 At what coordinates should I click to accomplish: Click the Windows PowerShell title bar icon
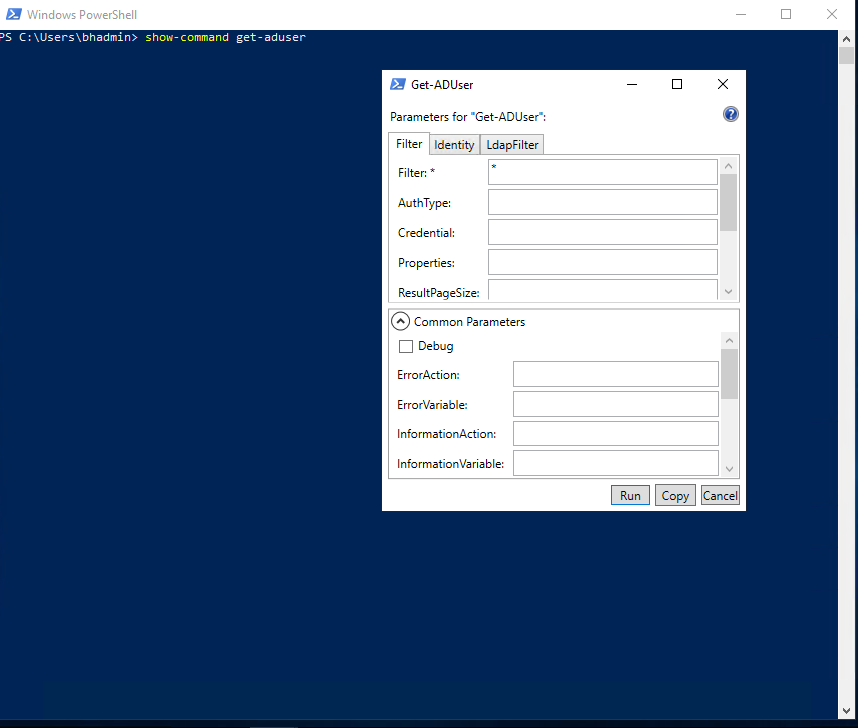pos(14,14)
